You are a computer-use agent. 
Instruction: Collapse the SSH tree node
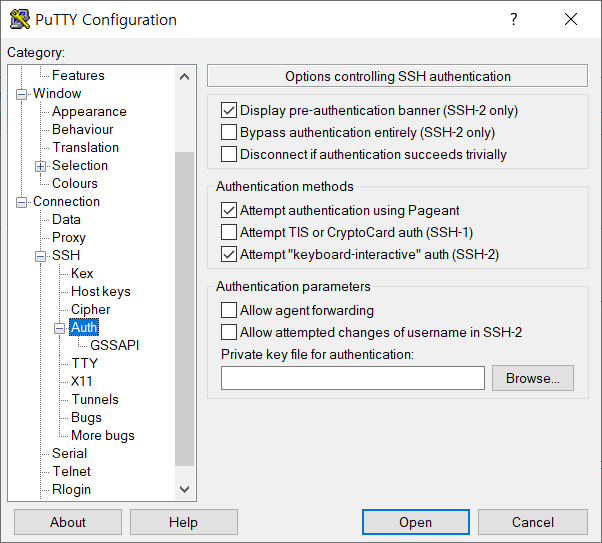40,256
